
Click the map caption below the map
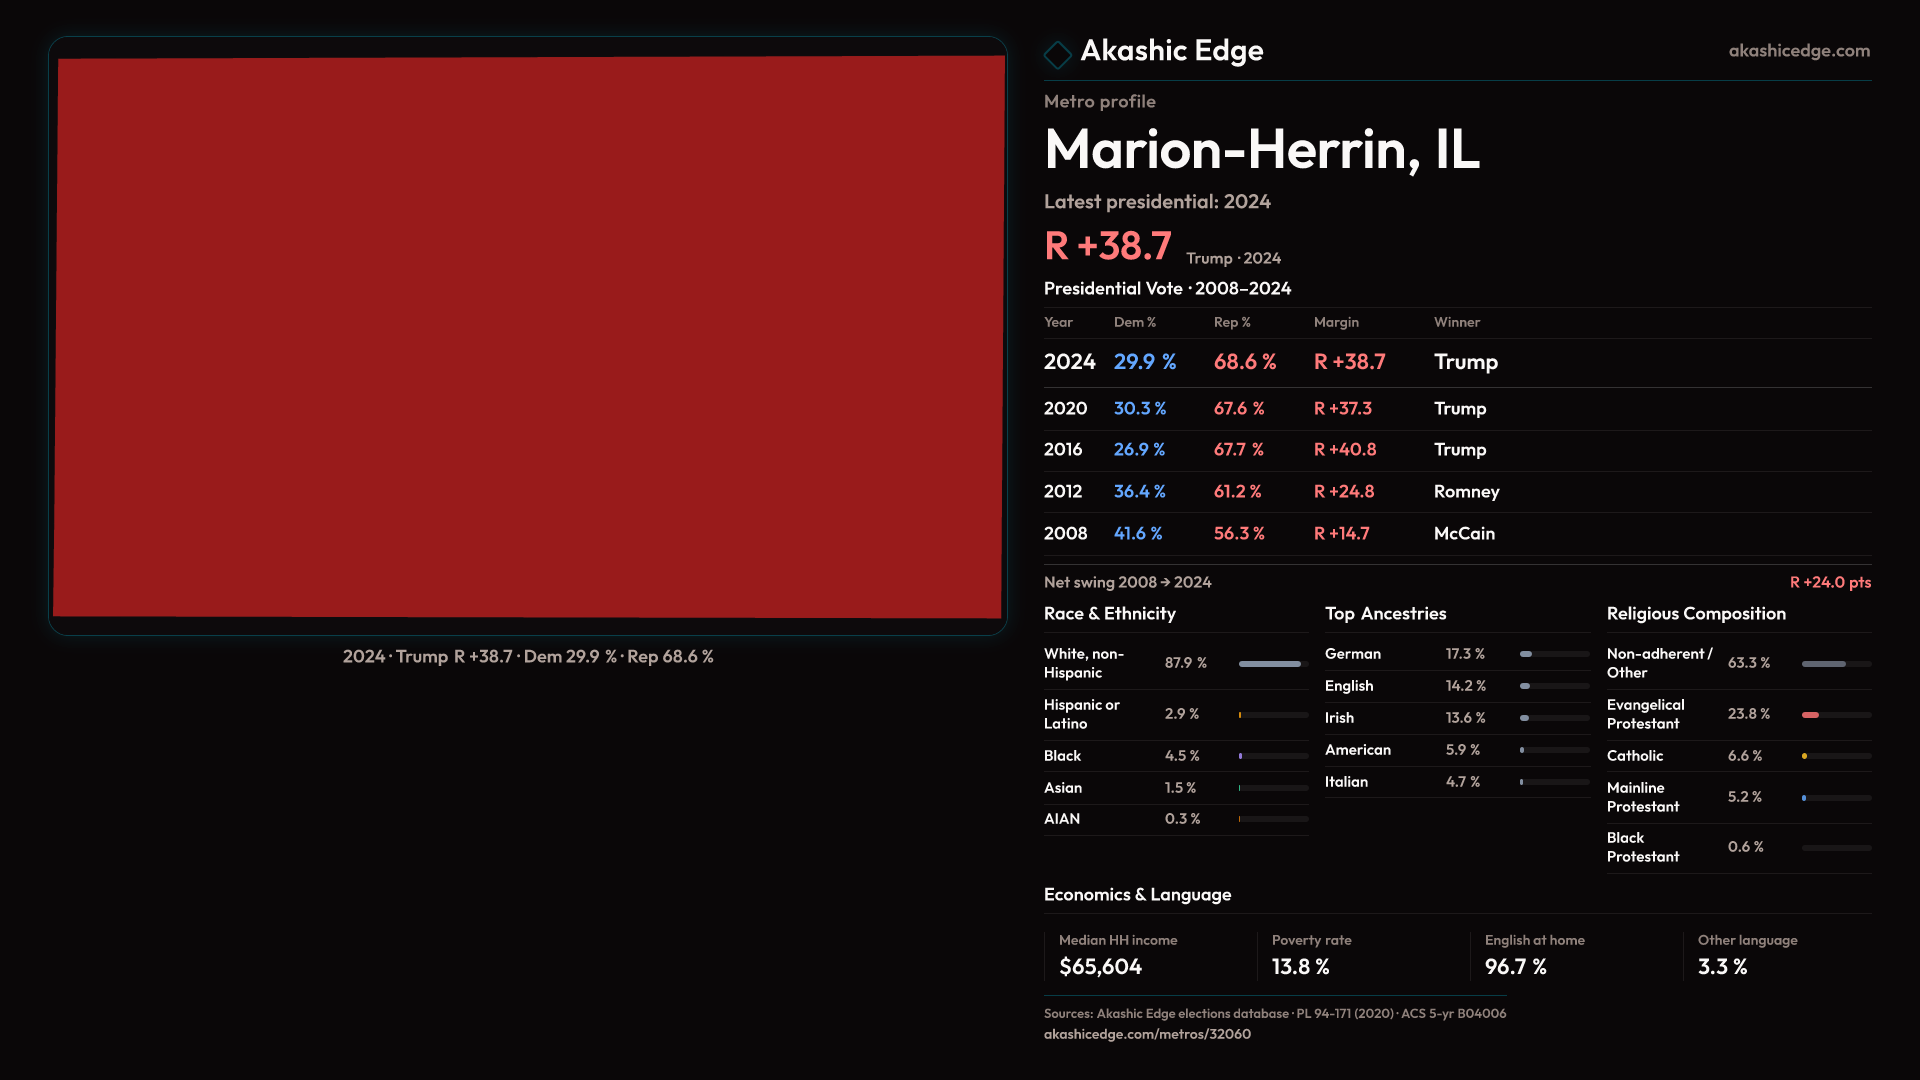pyautogui.click(x=528, y=657)
